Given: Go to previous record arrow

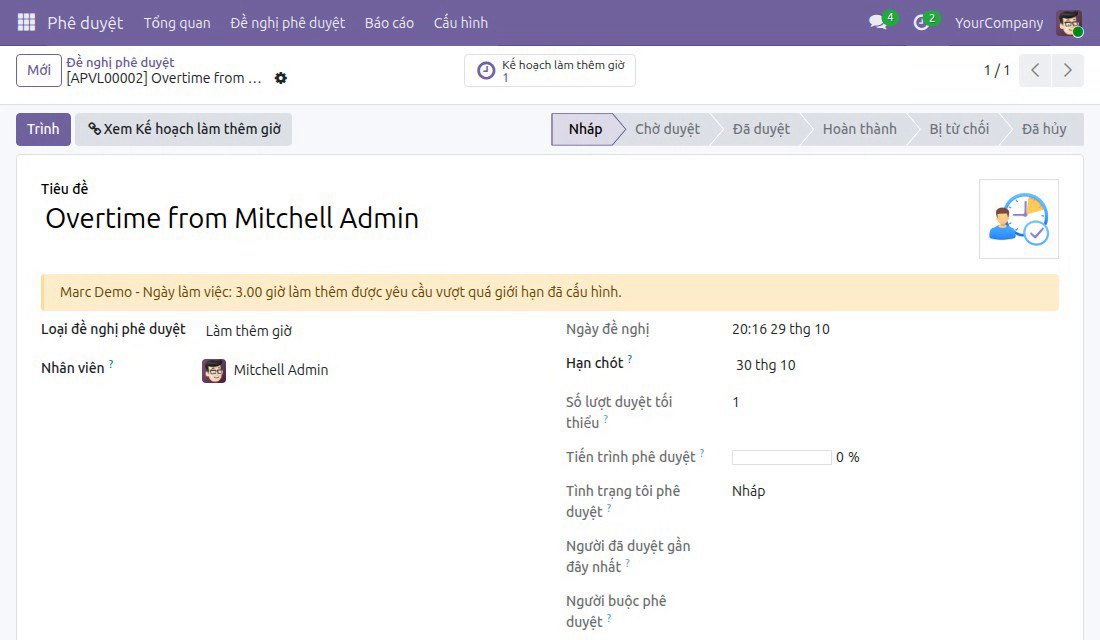Looking at the screenshot, I should (x=1035, y=70).
